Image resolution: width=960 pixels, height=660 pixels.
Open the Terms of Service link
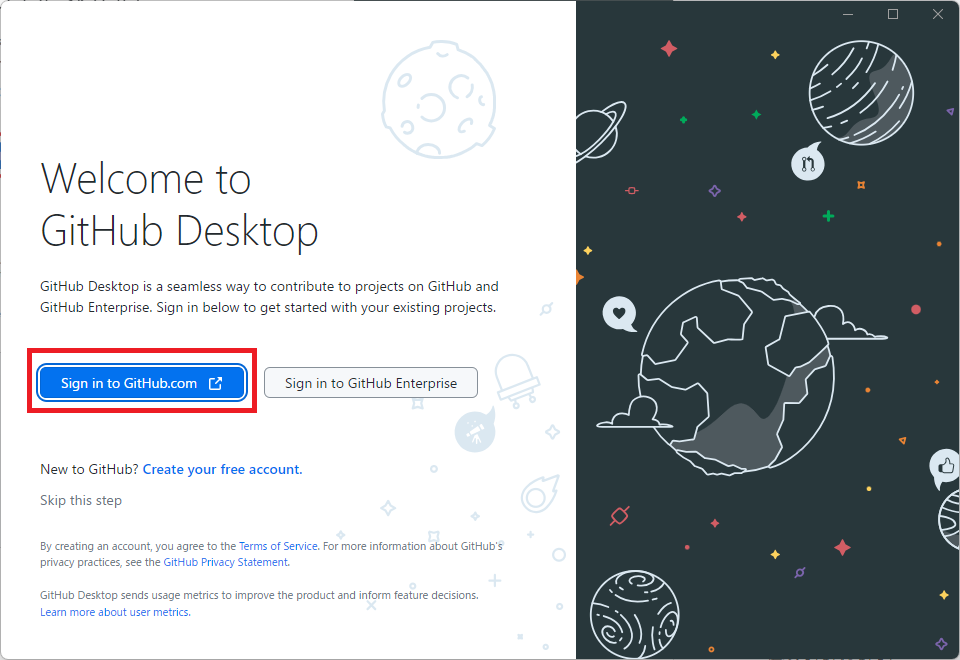pyautogui.click(x=278, y=546)
